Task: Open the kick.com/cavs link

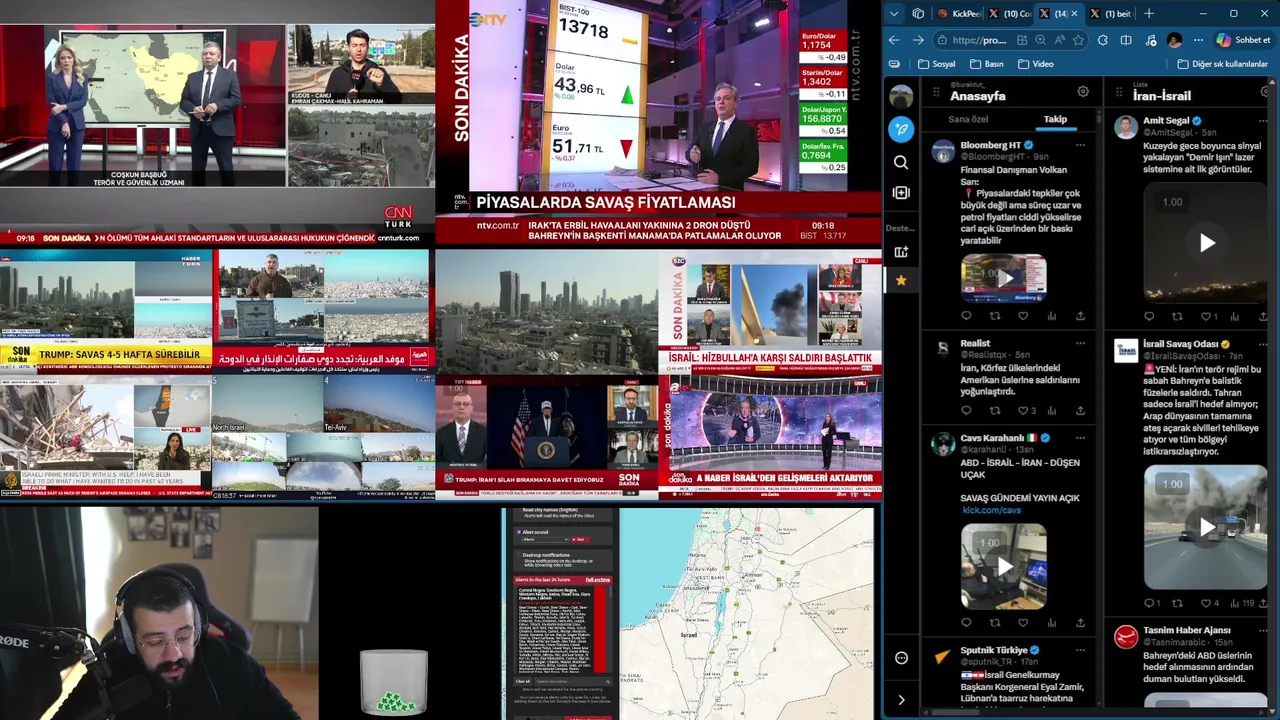Action: tap(992, 510)
